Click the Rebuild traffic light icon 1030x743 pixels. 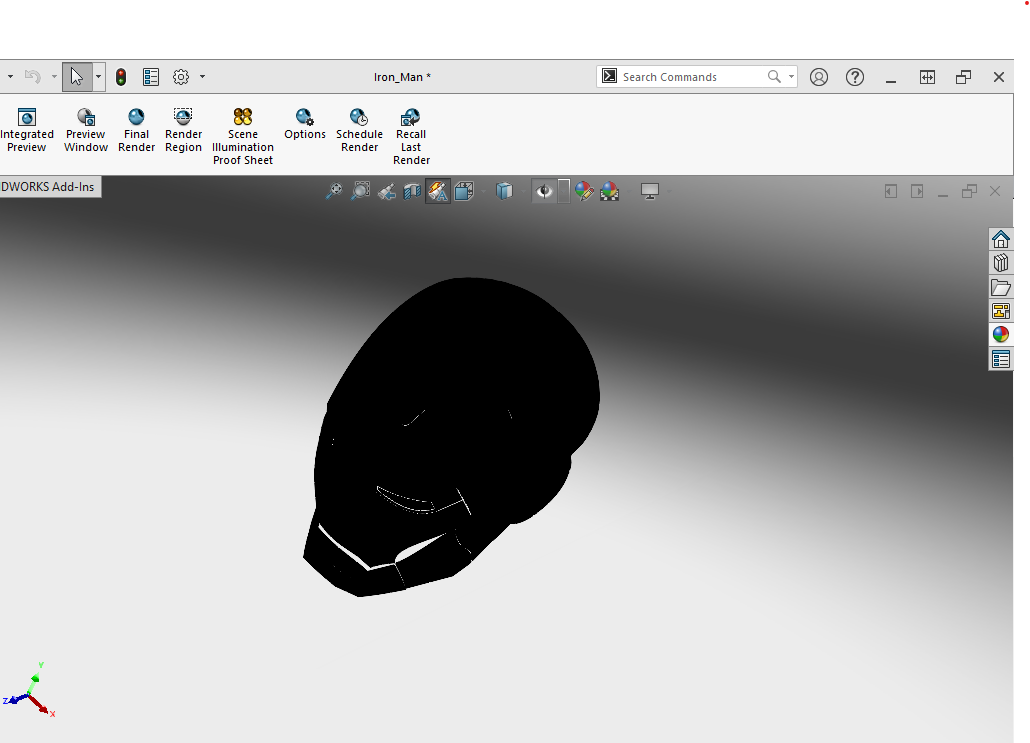(x=121, y=77)
